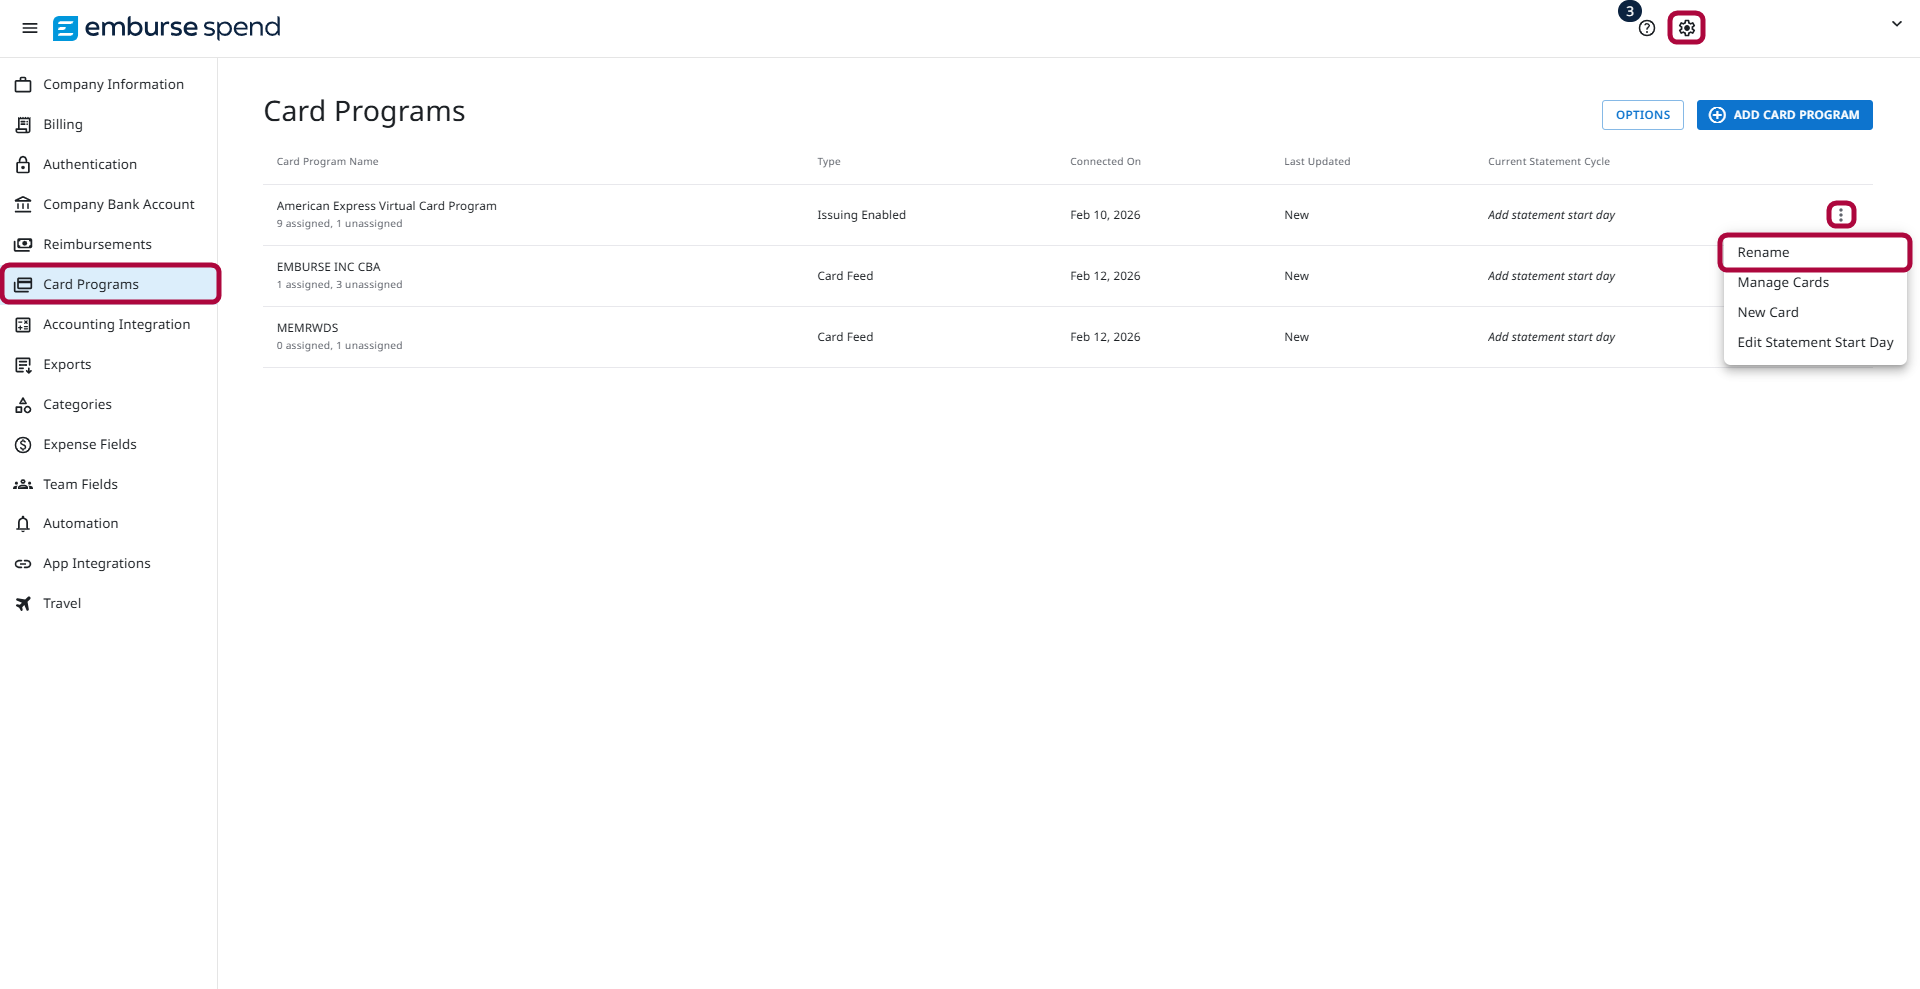The height and width of the screenshot is (989, 1920).
Task: Click the Company Bank Account icon
Action: click(23, 204)
